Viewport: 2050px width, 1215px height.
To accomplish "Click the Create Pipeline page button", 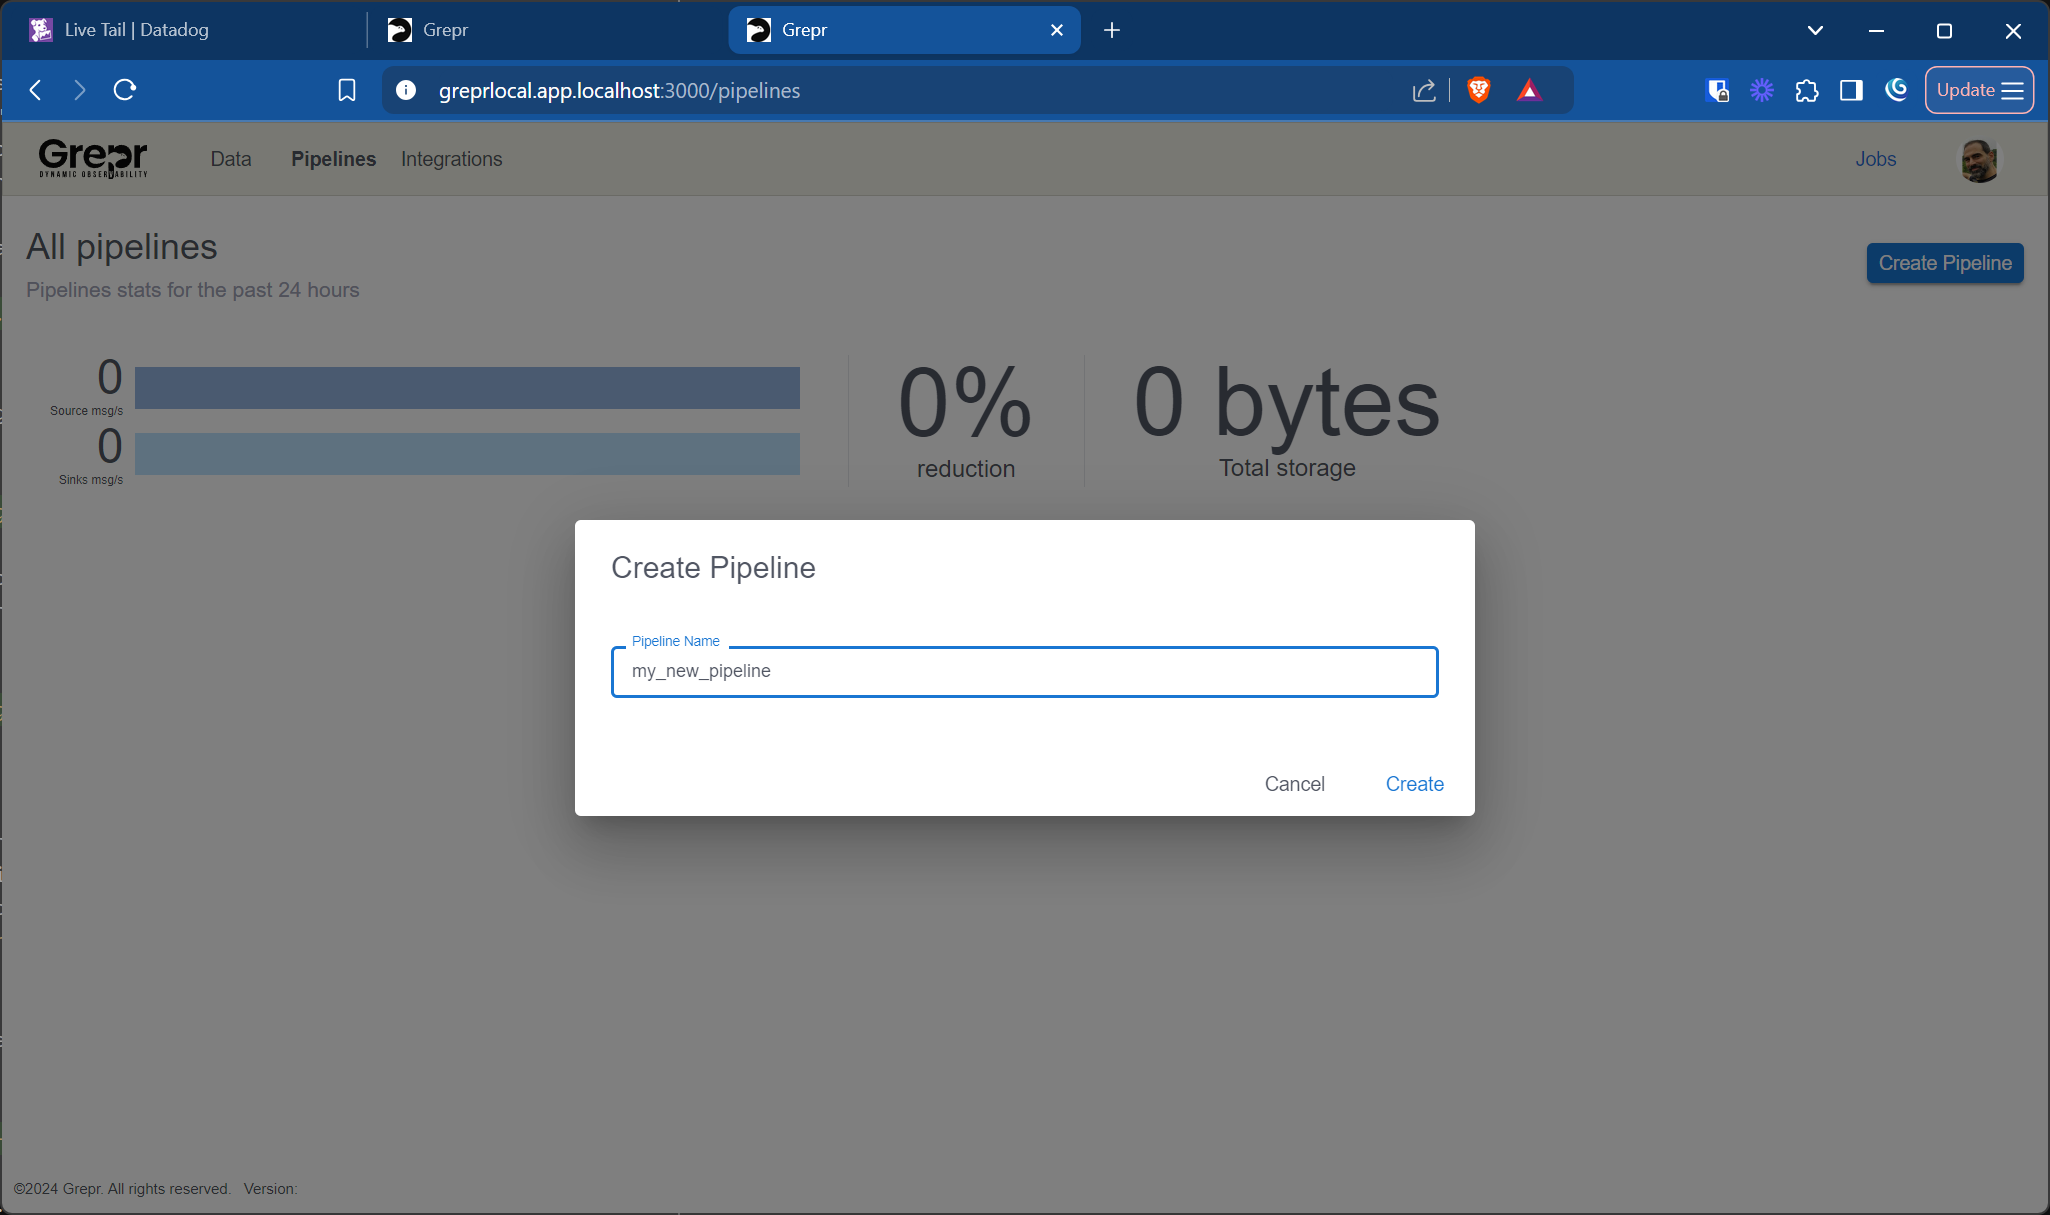I will (x=1945, y=263).
